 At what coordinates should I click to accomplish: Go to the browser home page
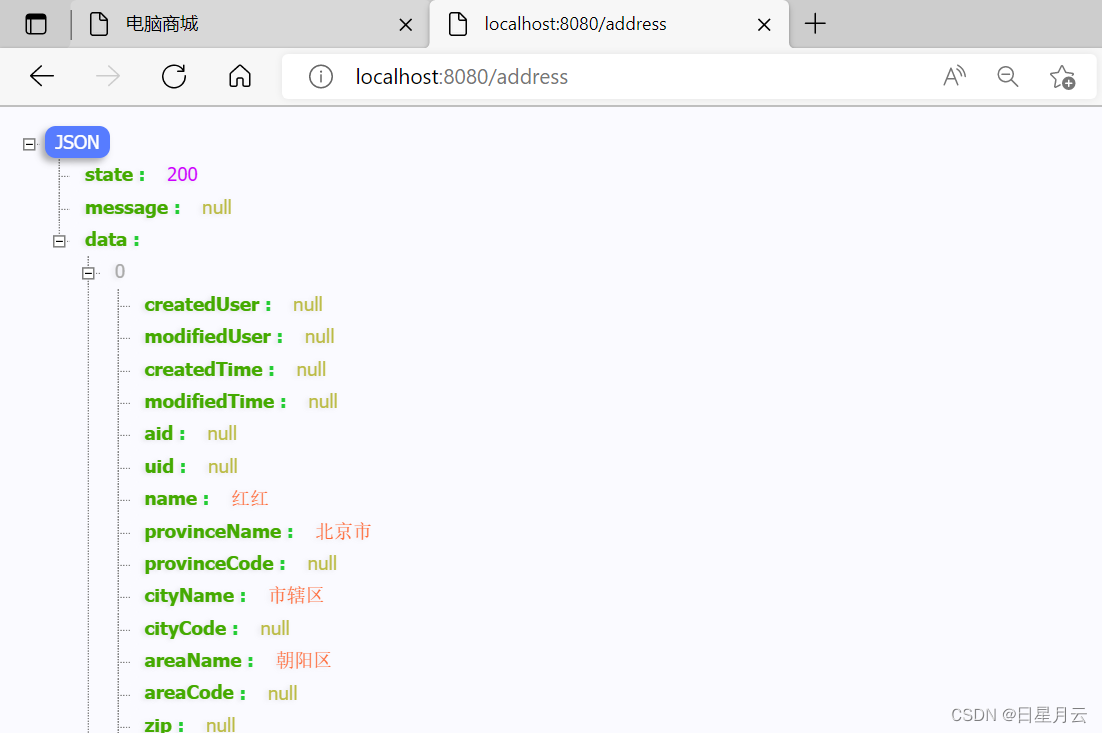tap(240, 77)
